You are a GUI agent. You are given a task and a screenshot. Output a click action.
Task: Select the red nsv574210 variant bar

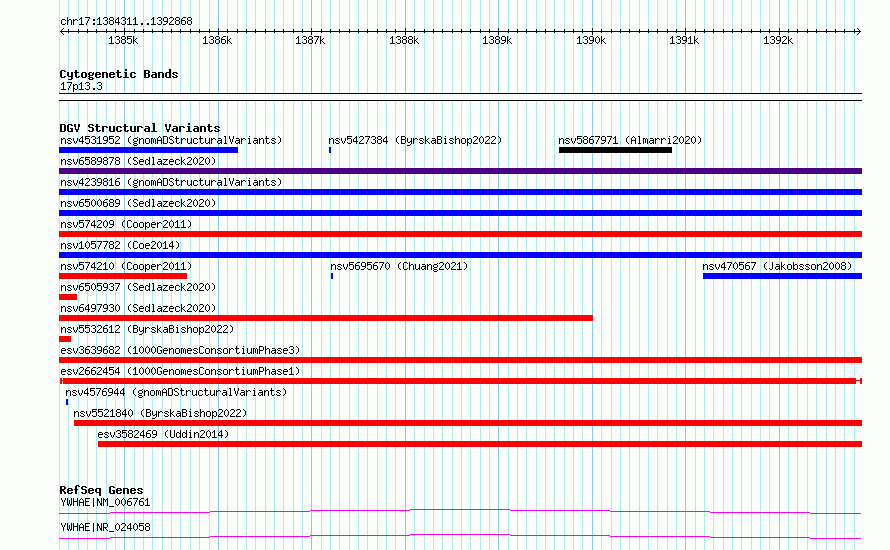point(123,276)
